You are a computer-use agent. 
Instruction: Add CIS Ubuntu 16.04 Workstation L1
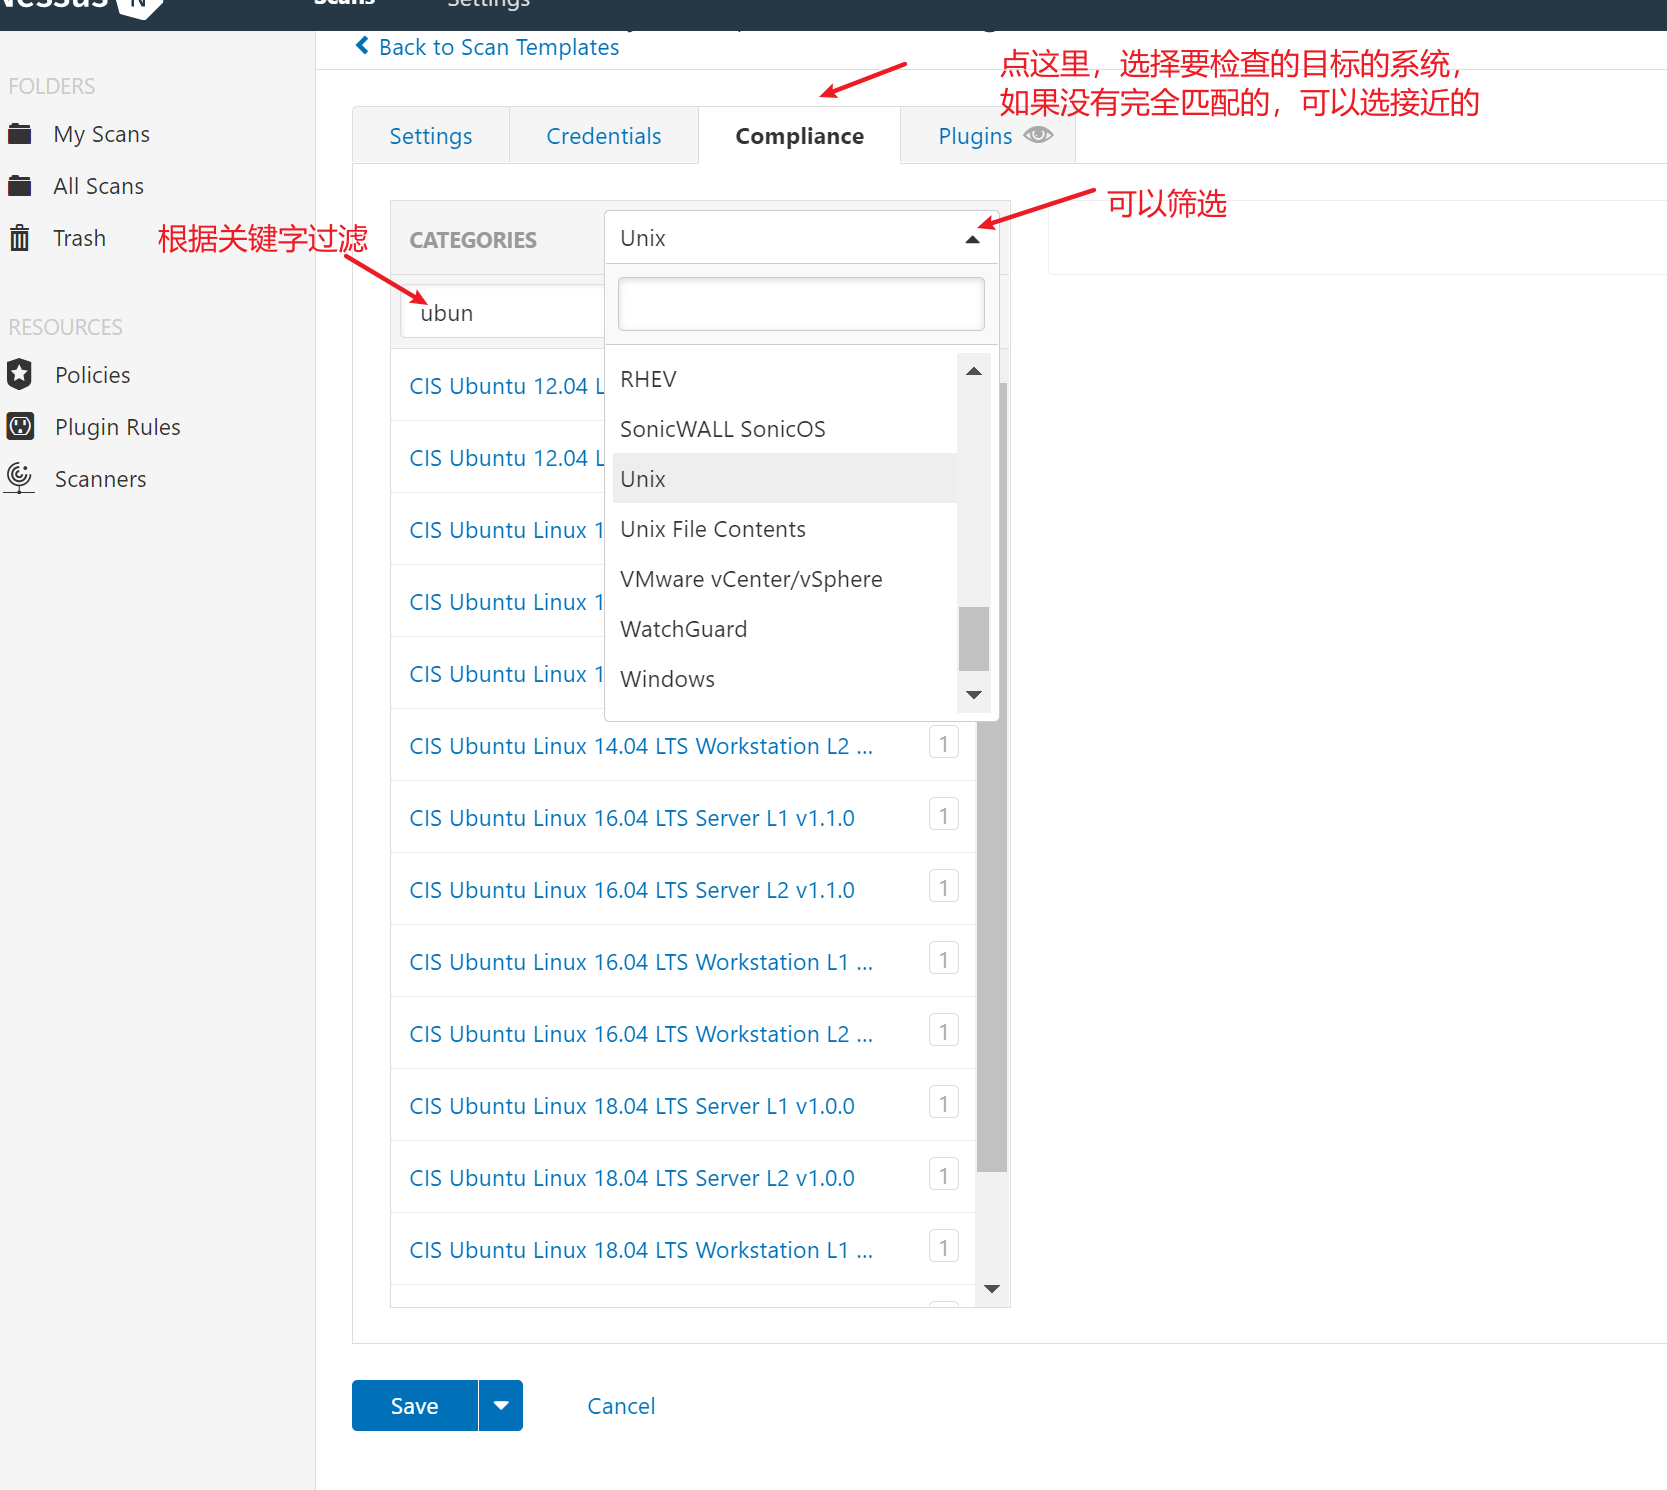[641, 962]
